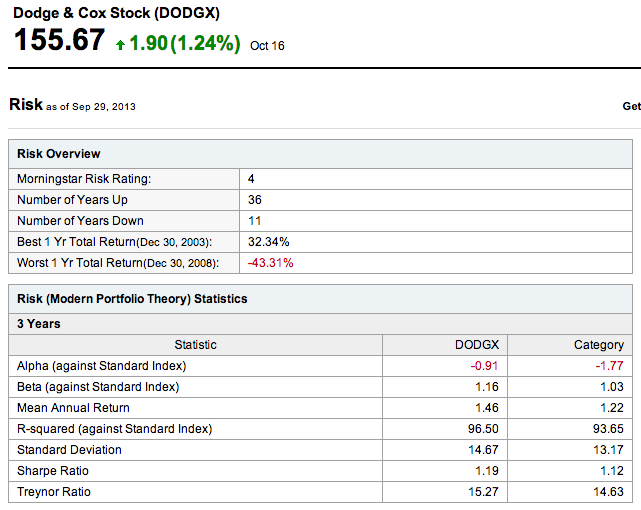Select the Number of Years Down label
The height and width of the screenshot is (510, 641).
pos(80,221)
